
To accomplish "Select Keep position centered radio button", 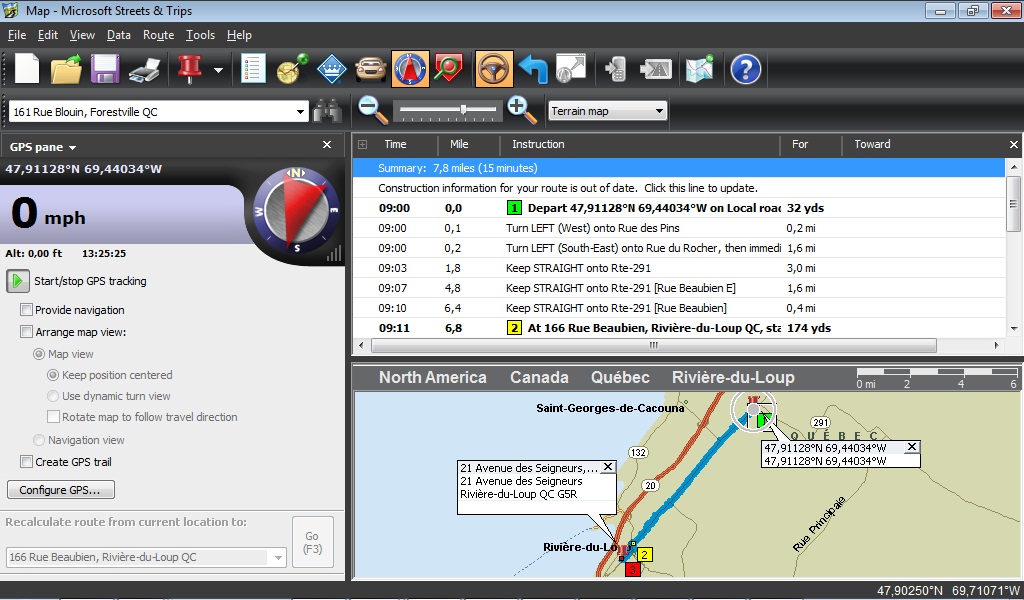I will [53, 375].
